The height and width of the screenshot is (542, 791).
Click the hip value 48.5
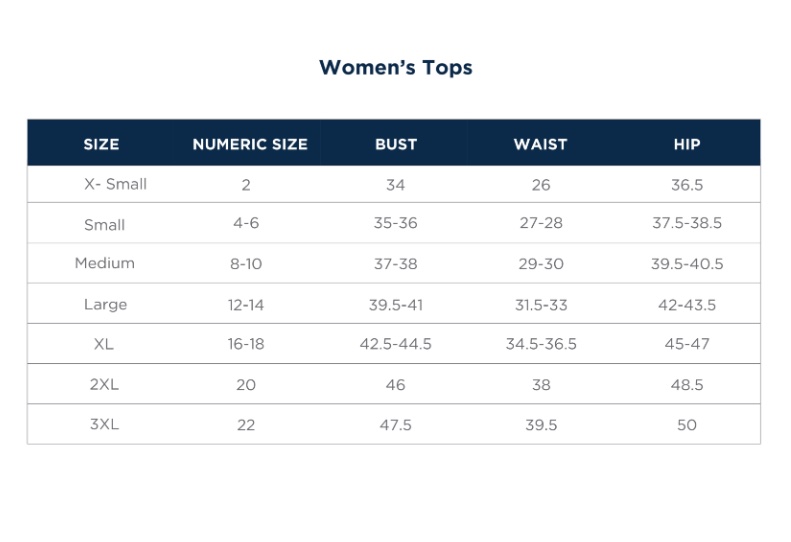[x=687, y=384]
